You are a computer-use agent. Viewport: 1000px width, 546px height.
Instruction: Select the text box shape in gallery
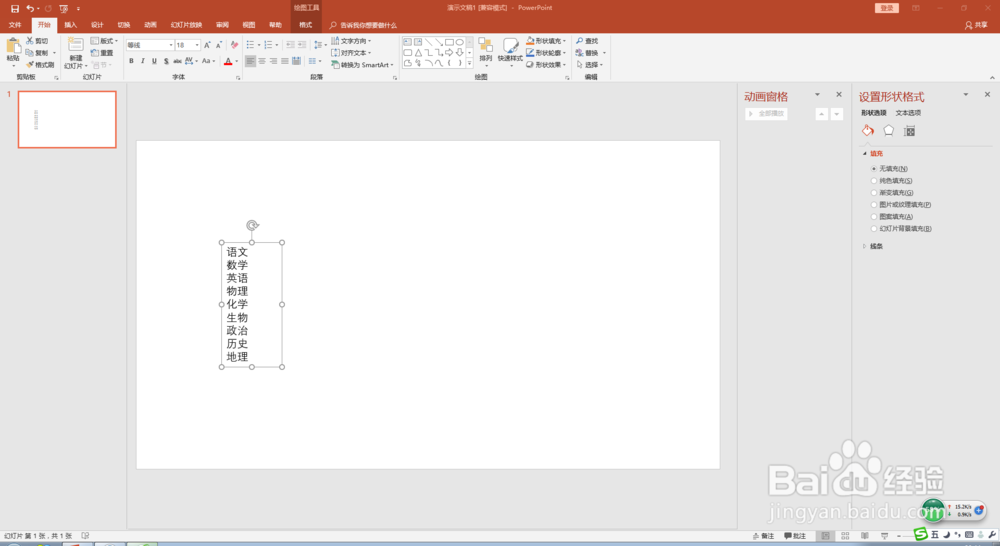pyautogui.click(x=408, y=42)
